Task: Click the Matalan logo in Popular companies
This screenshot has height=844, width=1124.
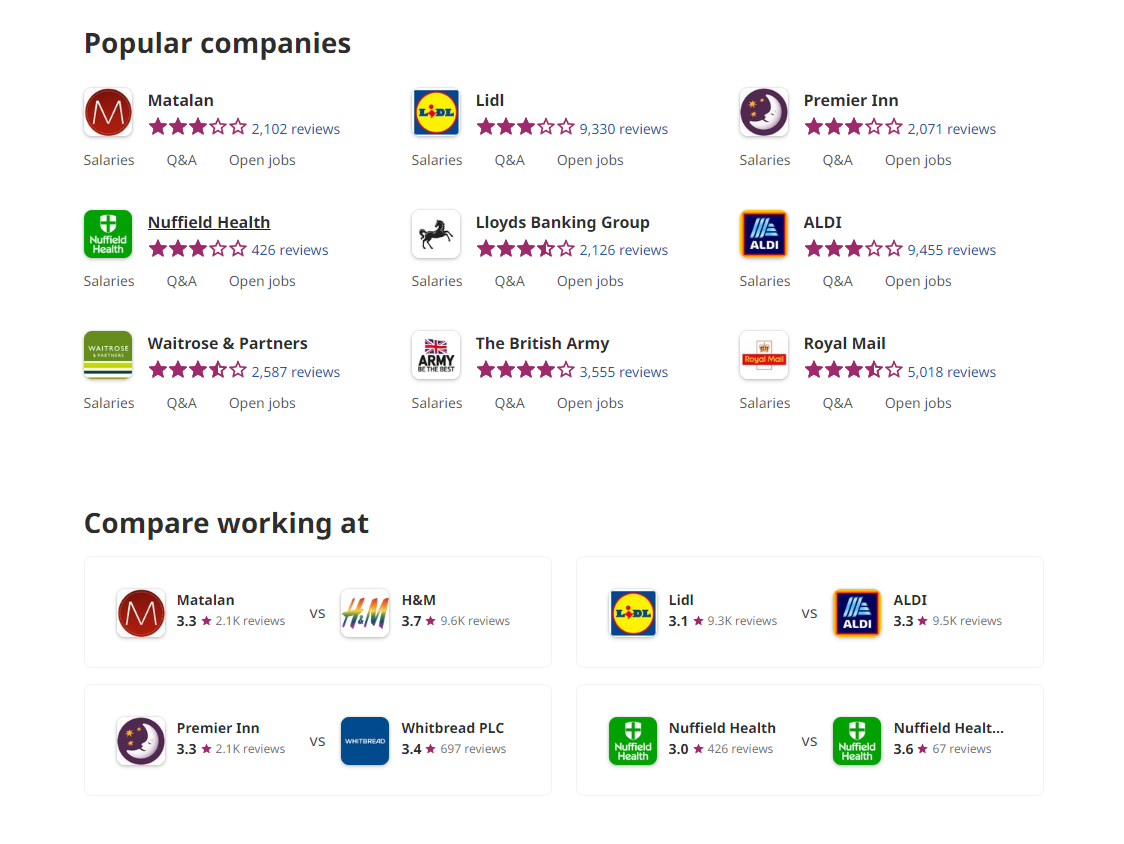Action: [x=108, y=112]
